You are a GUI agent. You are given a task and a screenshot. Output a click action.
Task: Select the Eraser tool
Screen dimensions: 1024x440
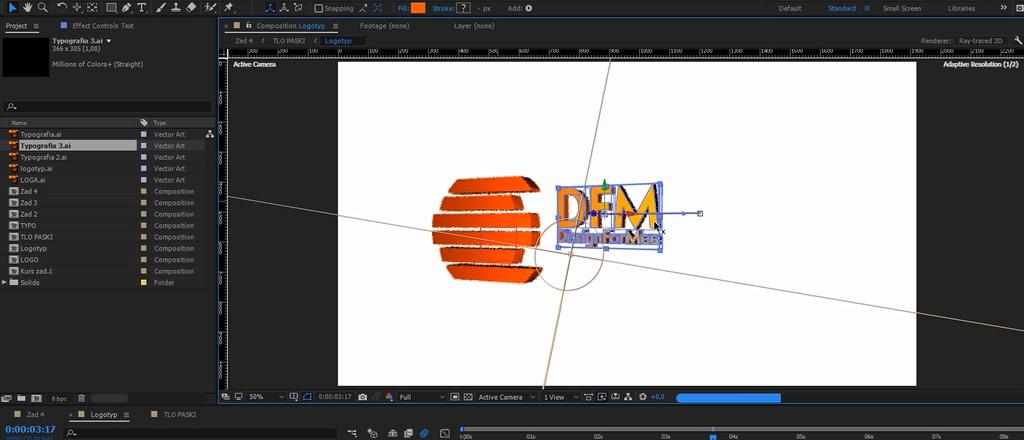pyautogui.click(x=191, y=8)
